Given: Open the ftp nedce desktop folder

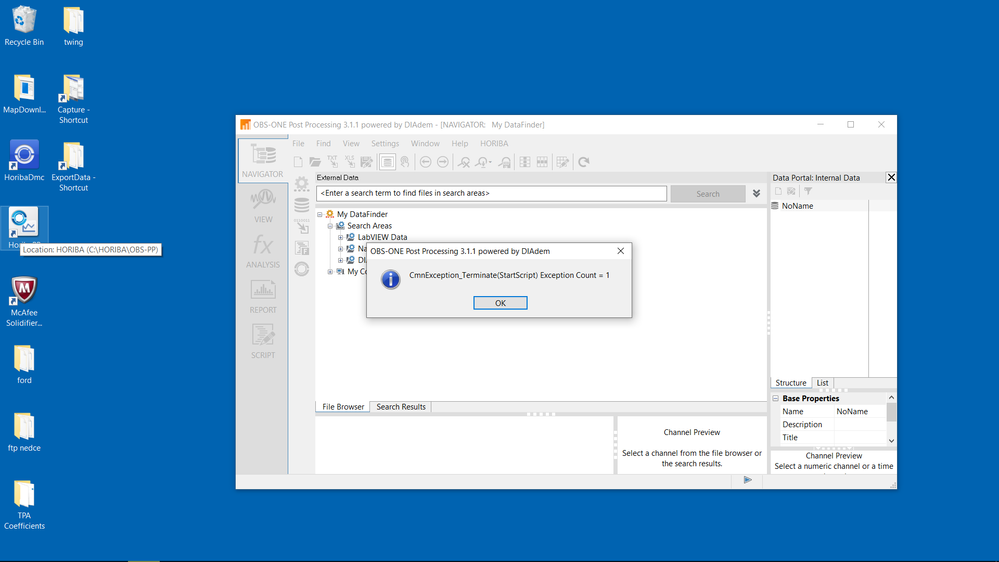Looking at the screenshot, I should click(x=24, y=432).
